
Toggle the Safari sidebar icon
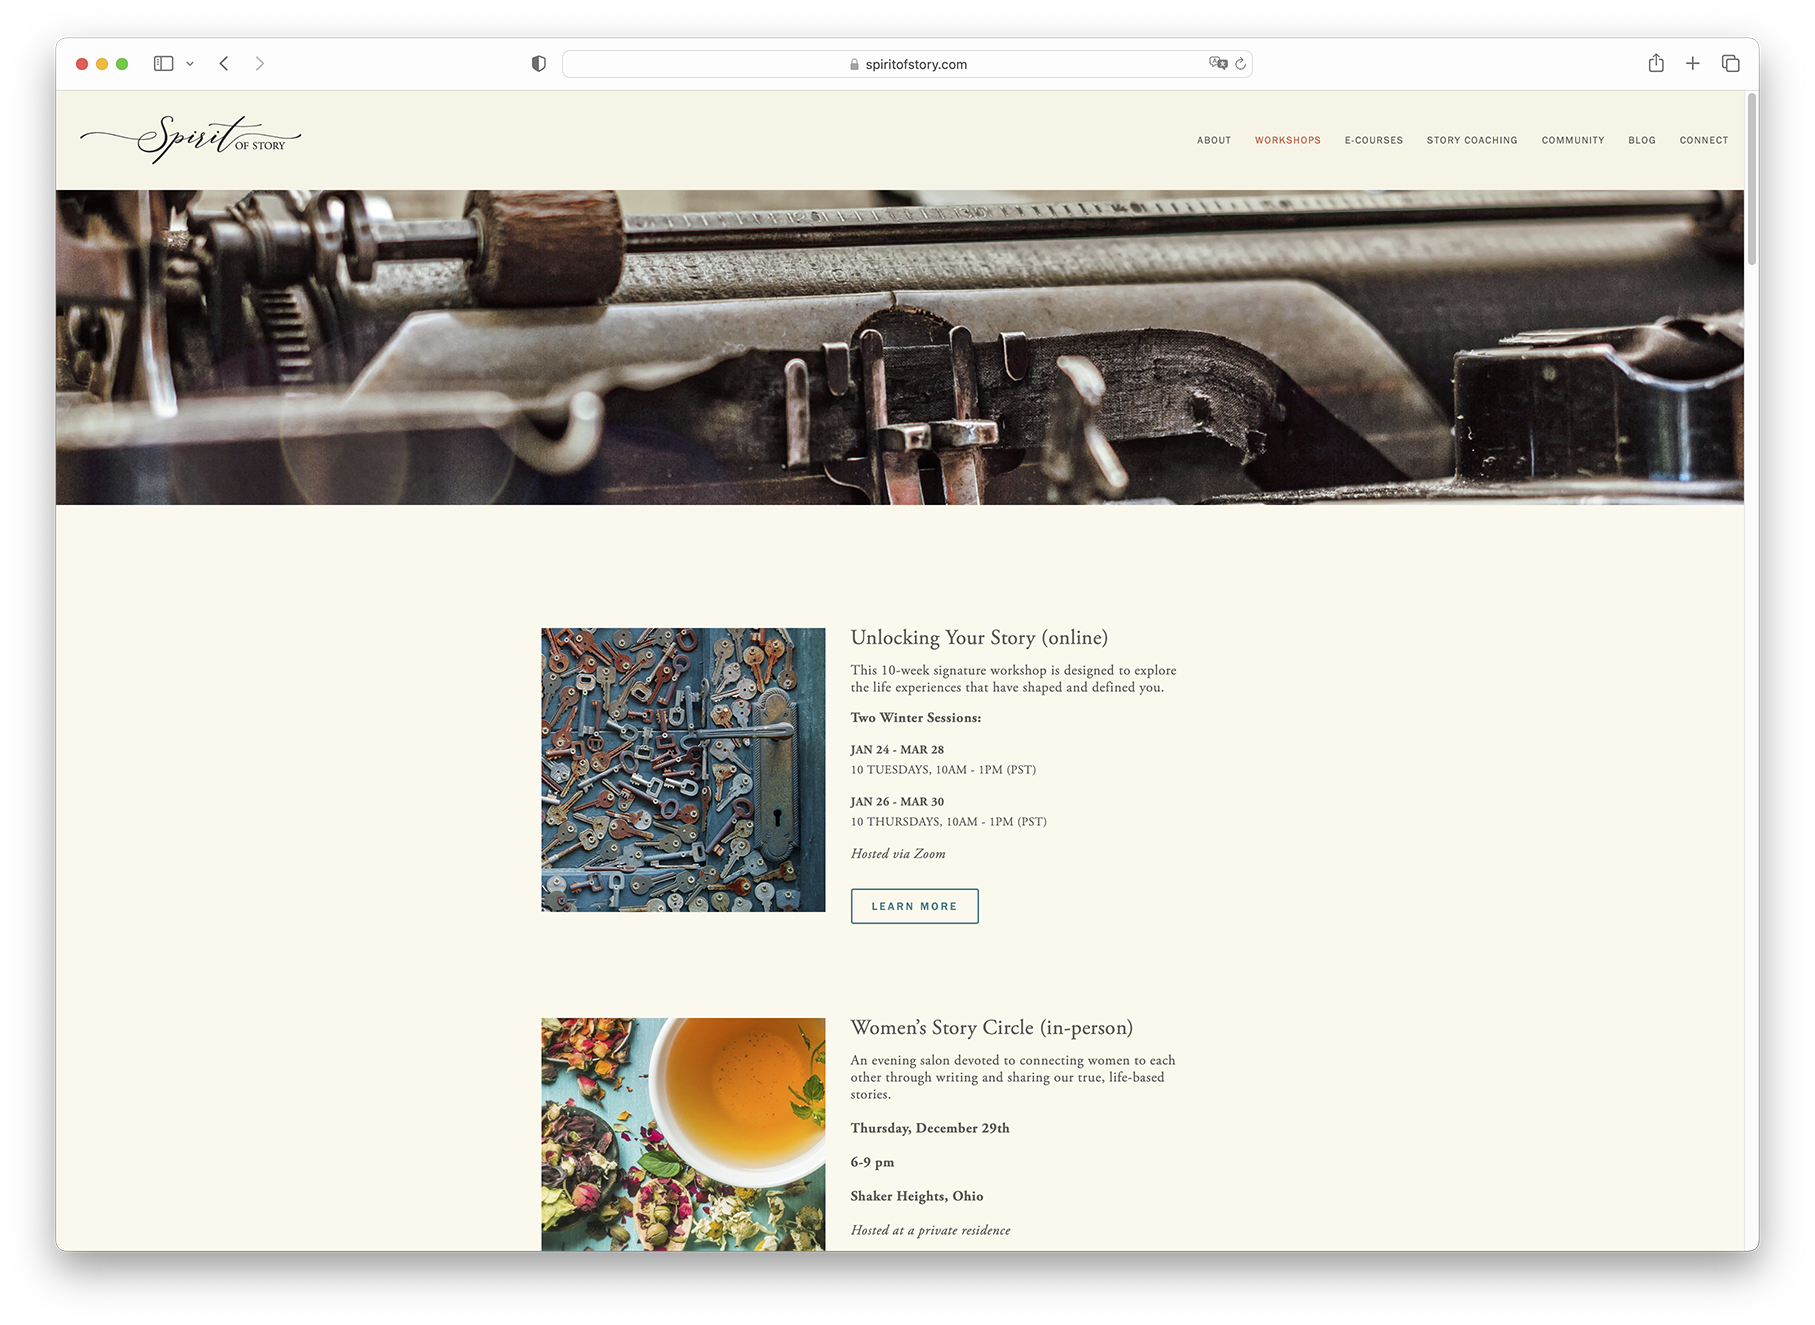[x=164, y=64]
